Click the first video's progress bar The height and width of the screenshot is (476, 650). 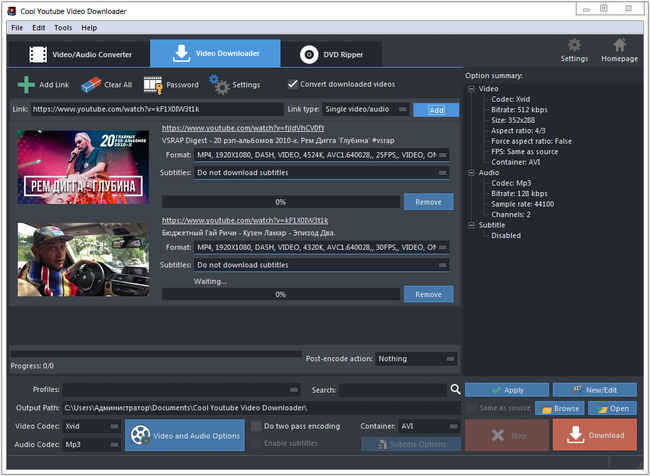[x=280, y=202]
